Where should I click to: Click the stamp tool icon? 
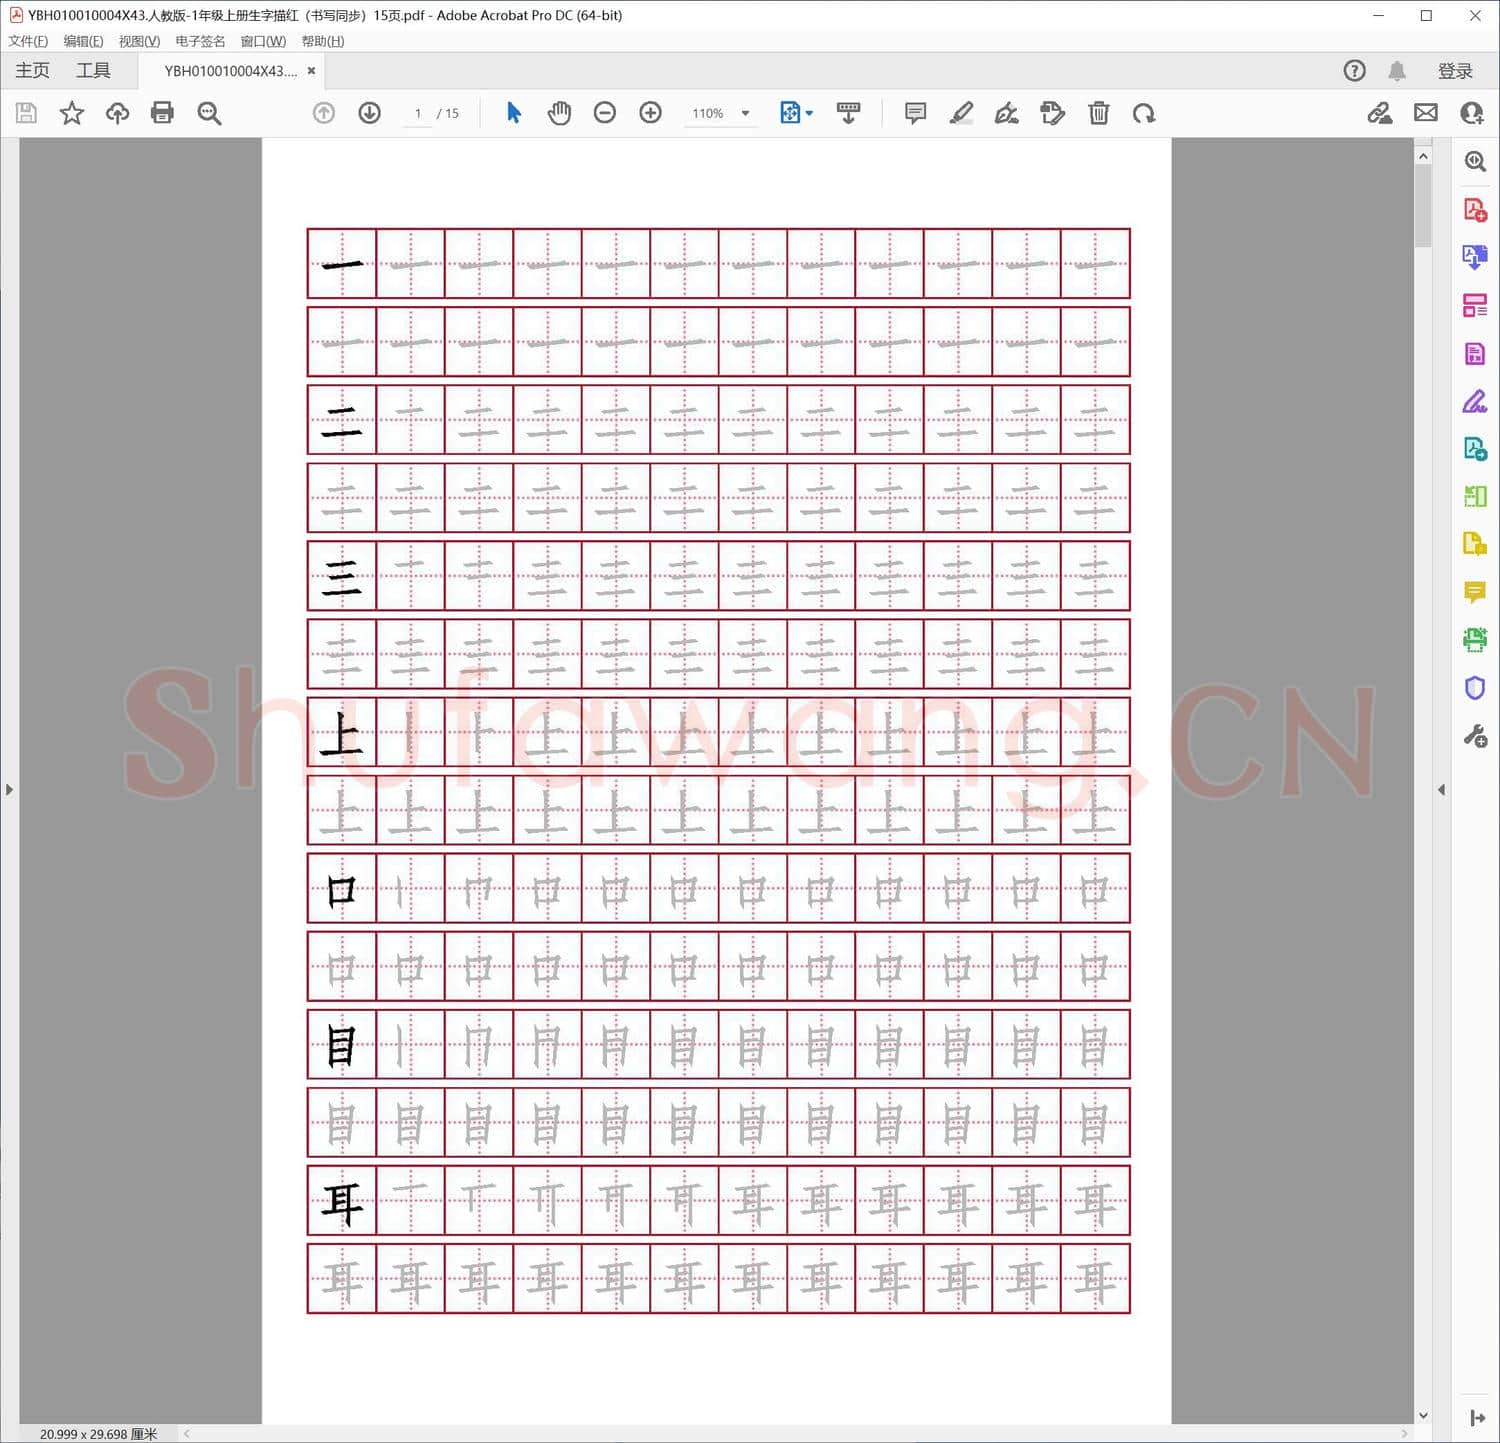click(x=1052, y=113)
